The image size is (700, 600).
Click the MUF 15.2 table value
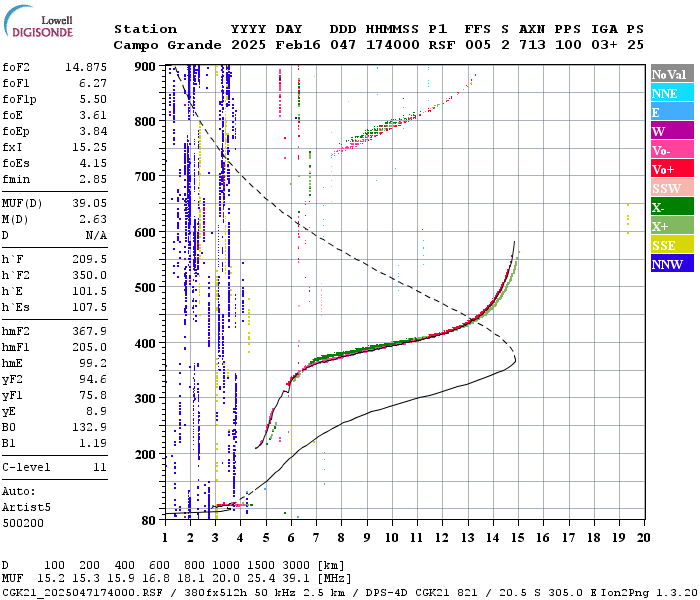coord(50,578)
